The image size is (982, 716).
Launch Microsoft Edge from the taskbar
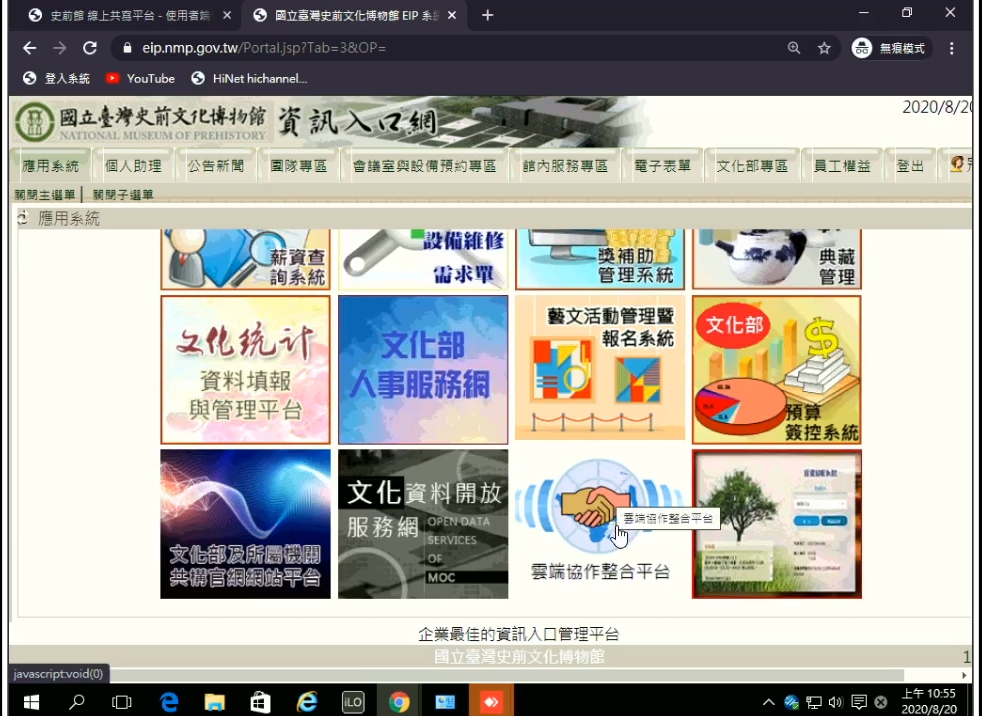pyautogui.click(x=169, y=702)
